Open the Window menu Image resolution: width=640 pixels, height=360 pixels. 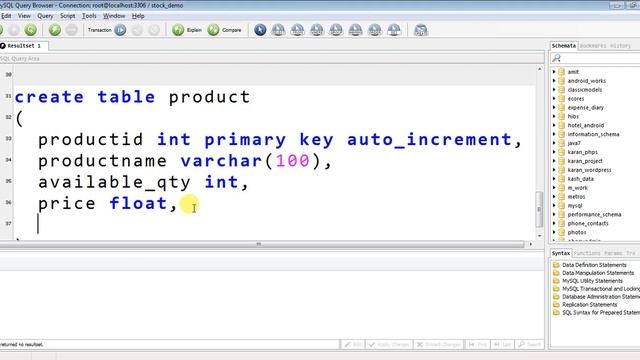[114, 16]
